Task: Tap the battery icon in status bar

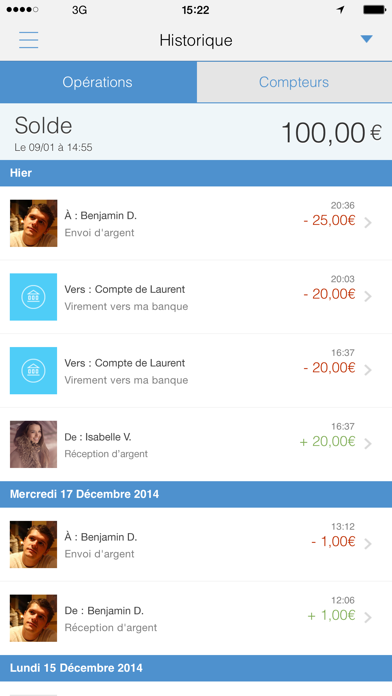Action: point(374,10)
